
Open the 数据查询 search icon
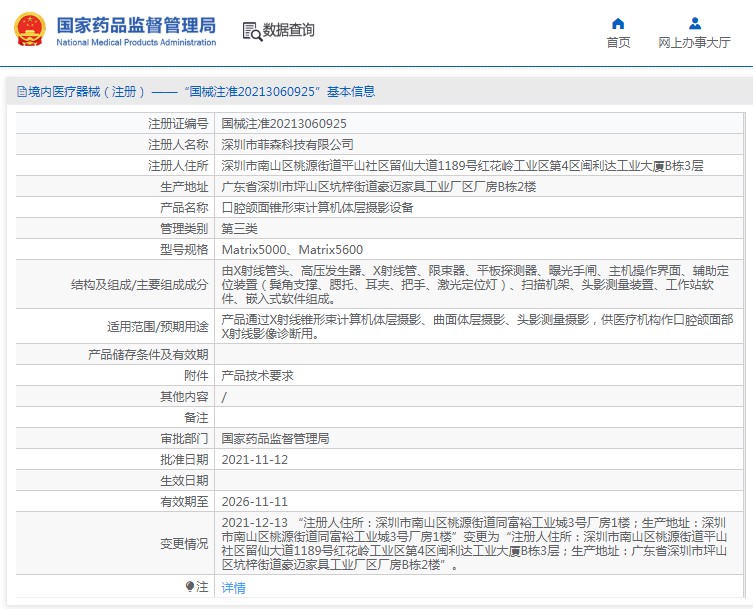click(x=252, y=31)
